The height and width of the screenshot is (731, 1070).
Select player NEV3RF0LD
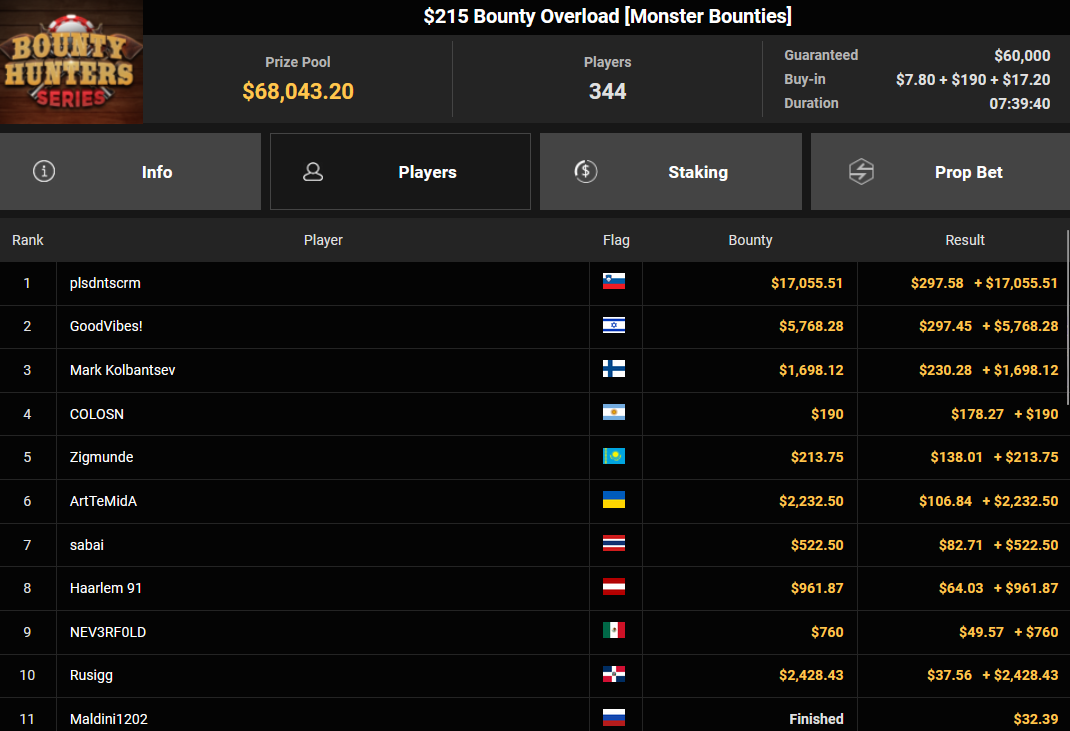click(108, 632)
